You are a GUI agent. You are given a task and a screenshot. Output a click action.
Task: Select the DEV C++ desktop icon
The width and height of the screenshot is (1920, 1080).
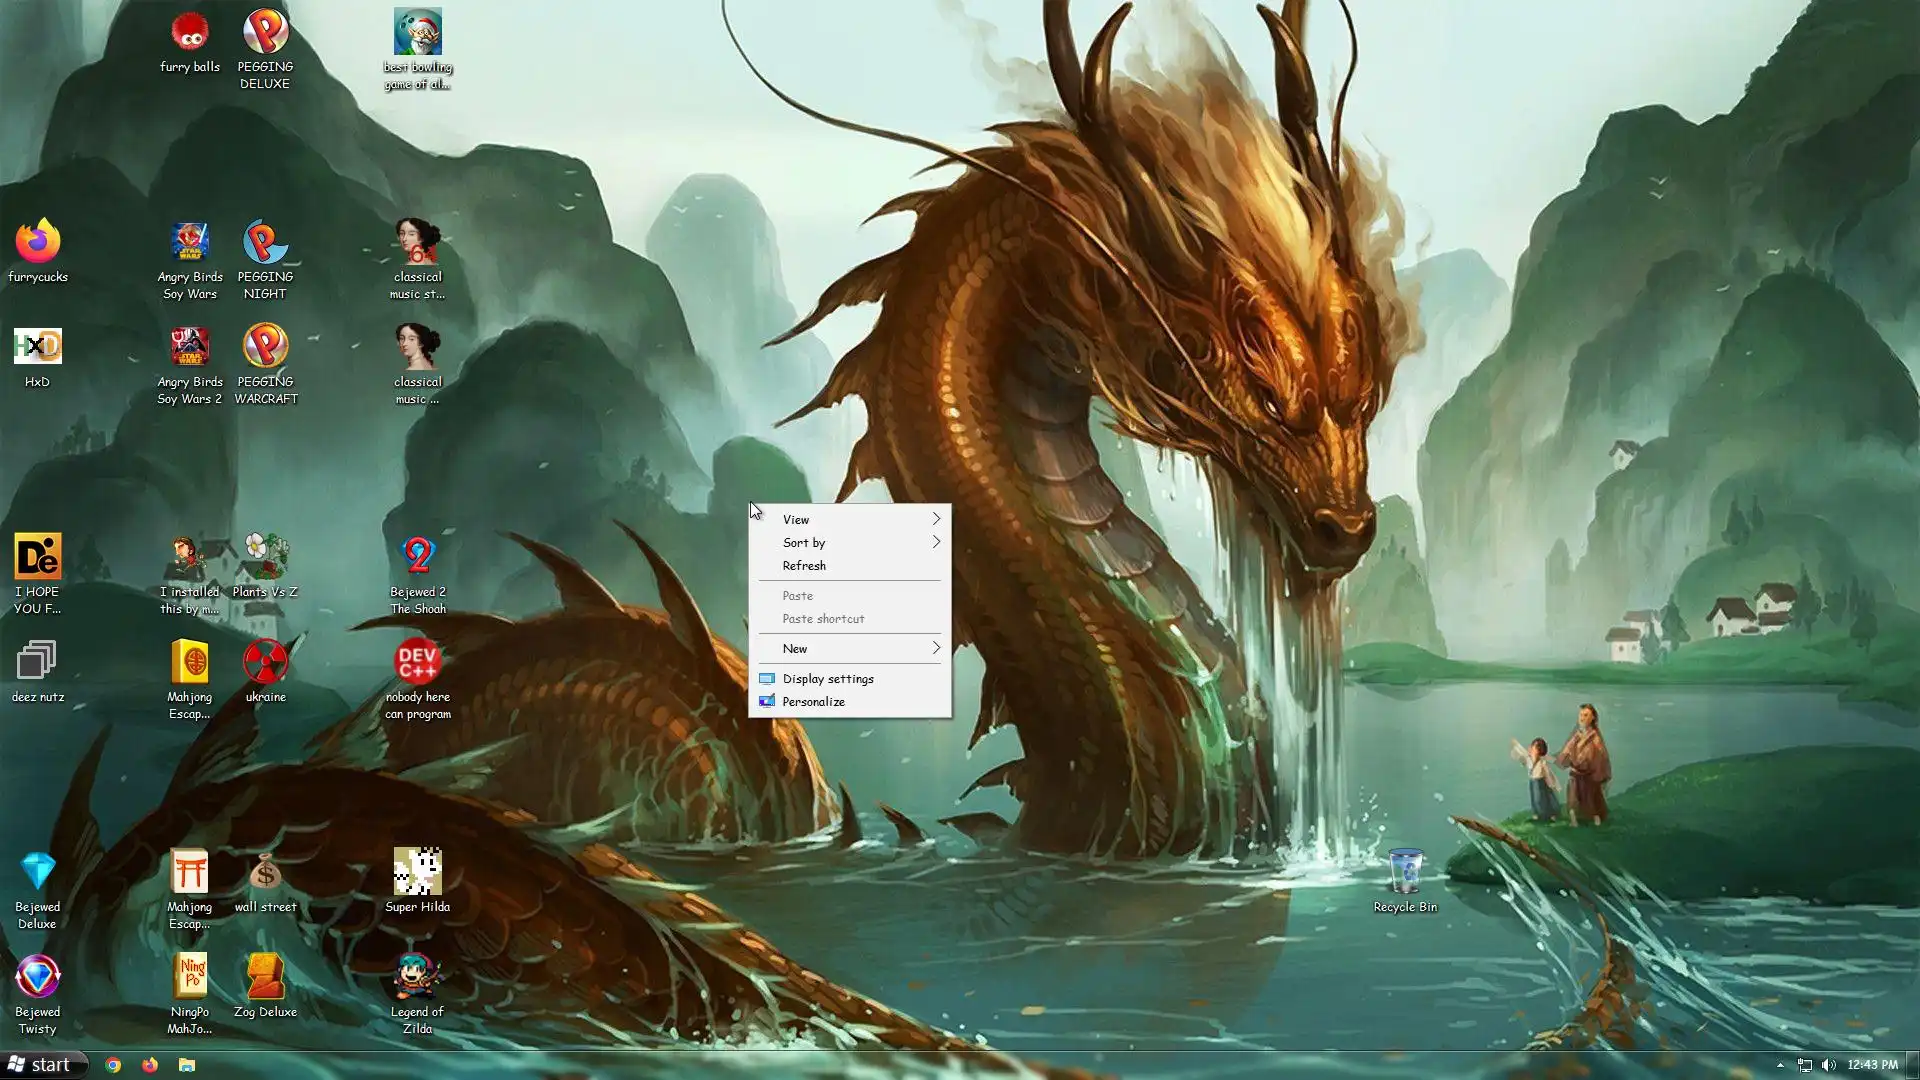click(x=417, y=662)
